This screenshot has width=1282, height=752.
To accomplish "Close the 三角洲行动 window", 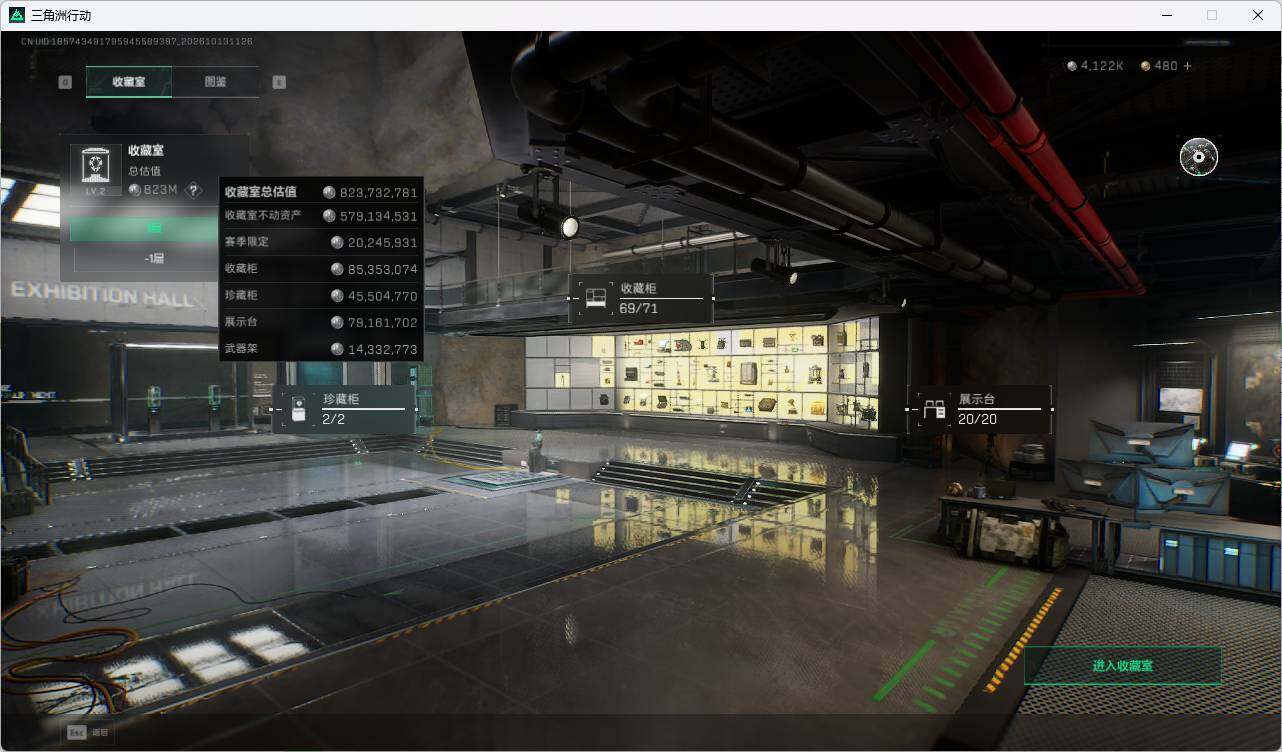I will pos(1258,15).
